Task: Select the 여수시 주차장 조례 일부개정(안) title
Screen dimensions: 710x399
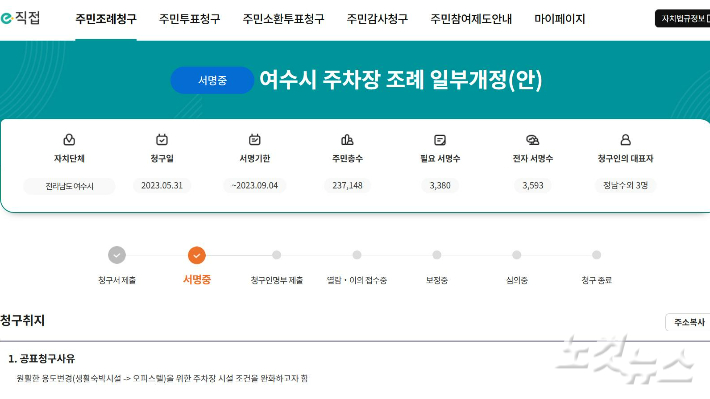Action: 400,80
